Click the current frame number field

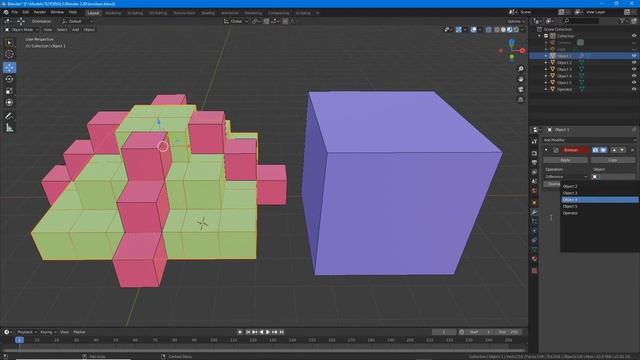tap(444, 332)
